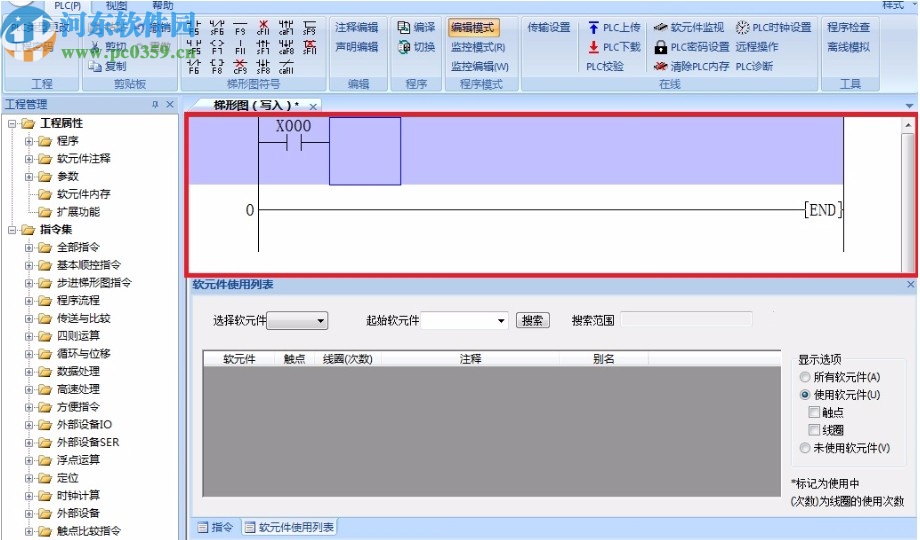
Task: Insert the F7 coil symbol
Action: click(x=217, y=47)
